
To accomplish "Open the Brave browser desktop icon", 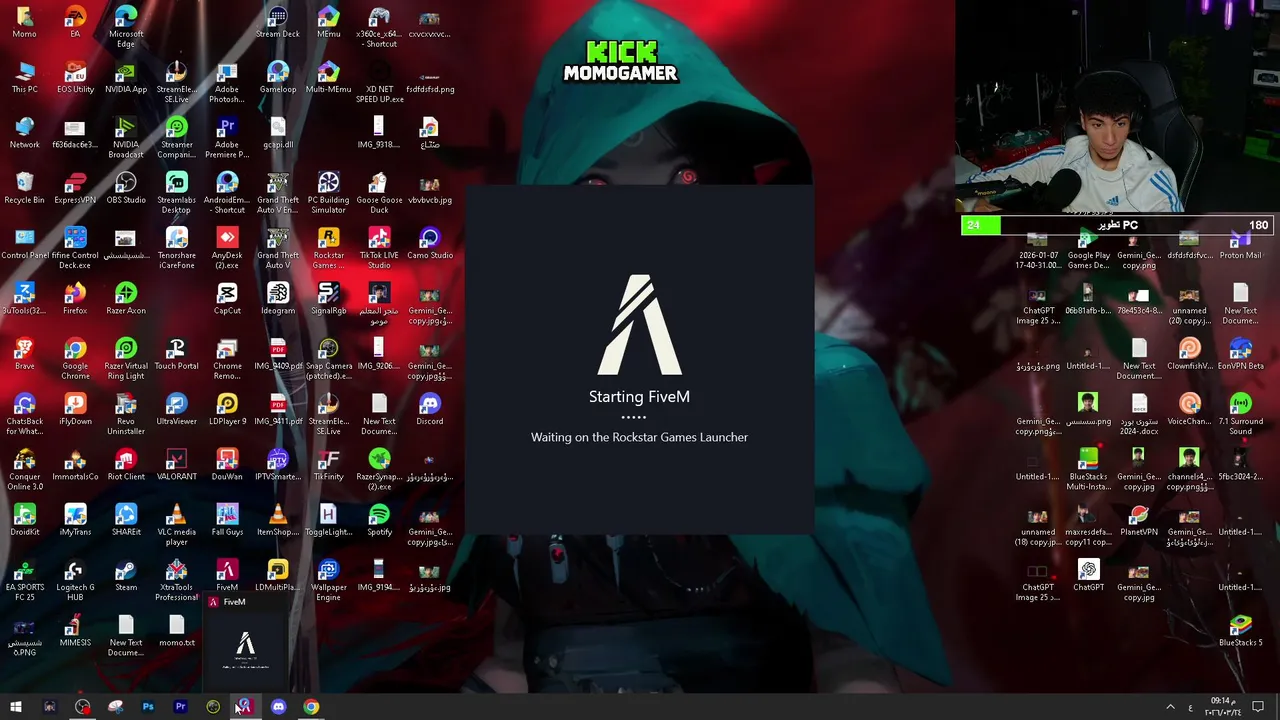I will (24, 354).
